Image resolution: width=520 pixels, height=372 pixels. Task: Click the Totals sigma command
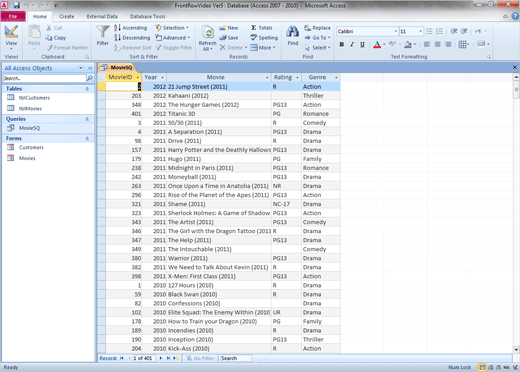262,28
